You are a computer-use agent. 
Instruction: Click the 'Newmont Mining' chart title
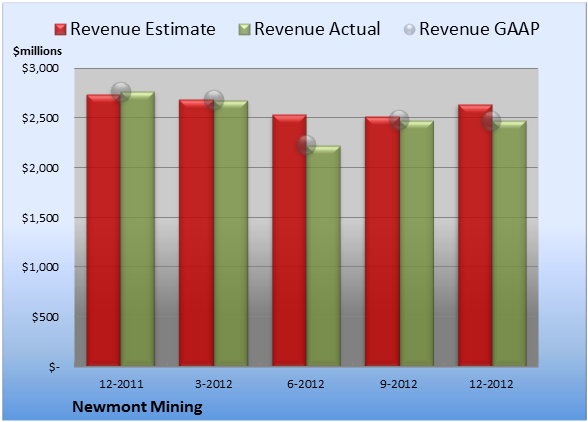pyautogui.click(x=137, y=407)
